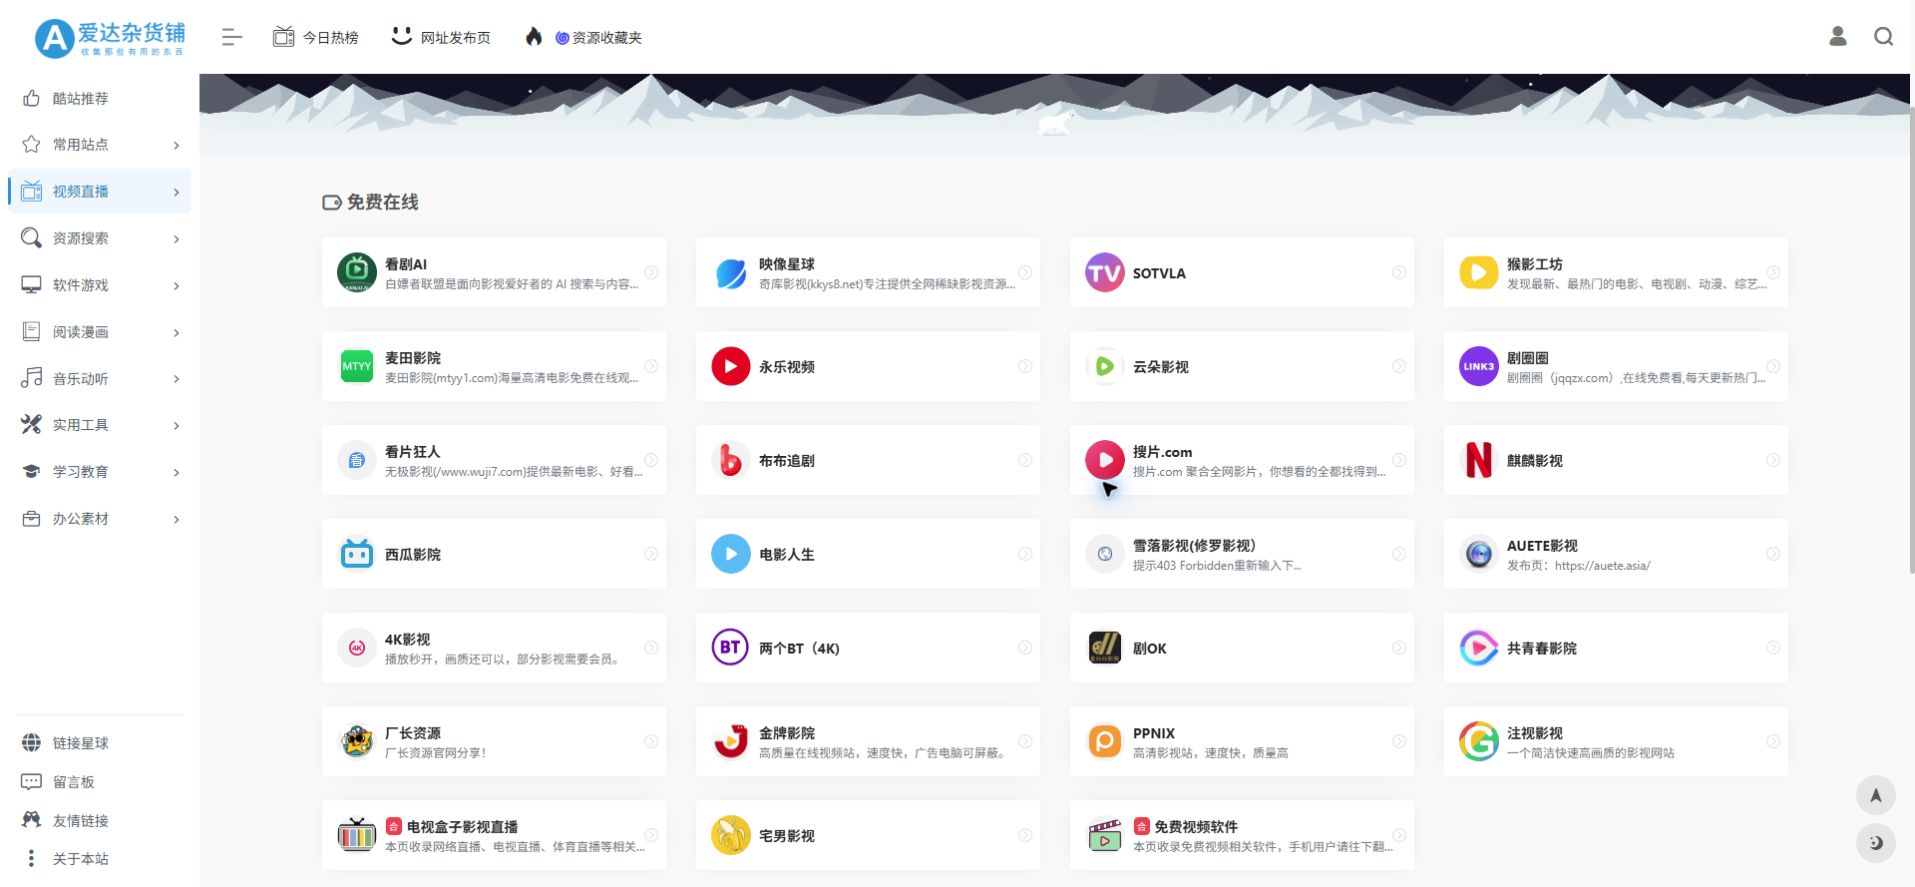The image size is (1915, 887).
Task: Click the 实用工具 wrench icon
Action: coord(31,424)
